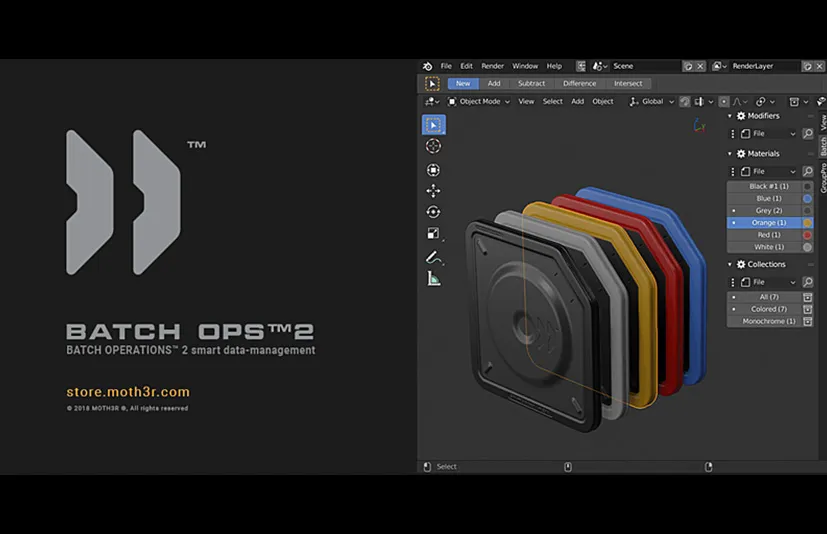Click the collection icon beside Colored (7)

click(x=807, y=309)
